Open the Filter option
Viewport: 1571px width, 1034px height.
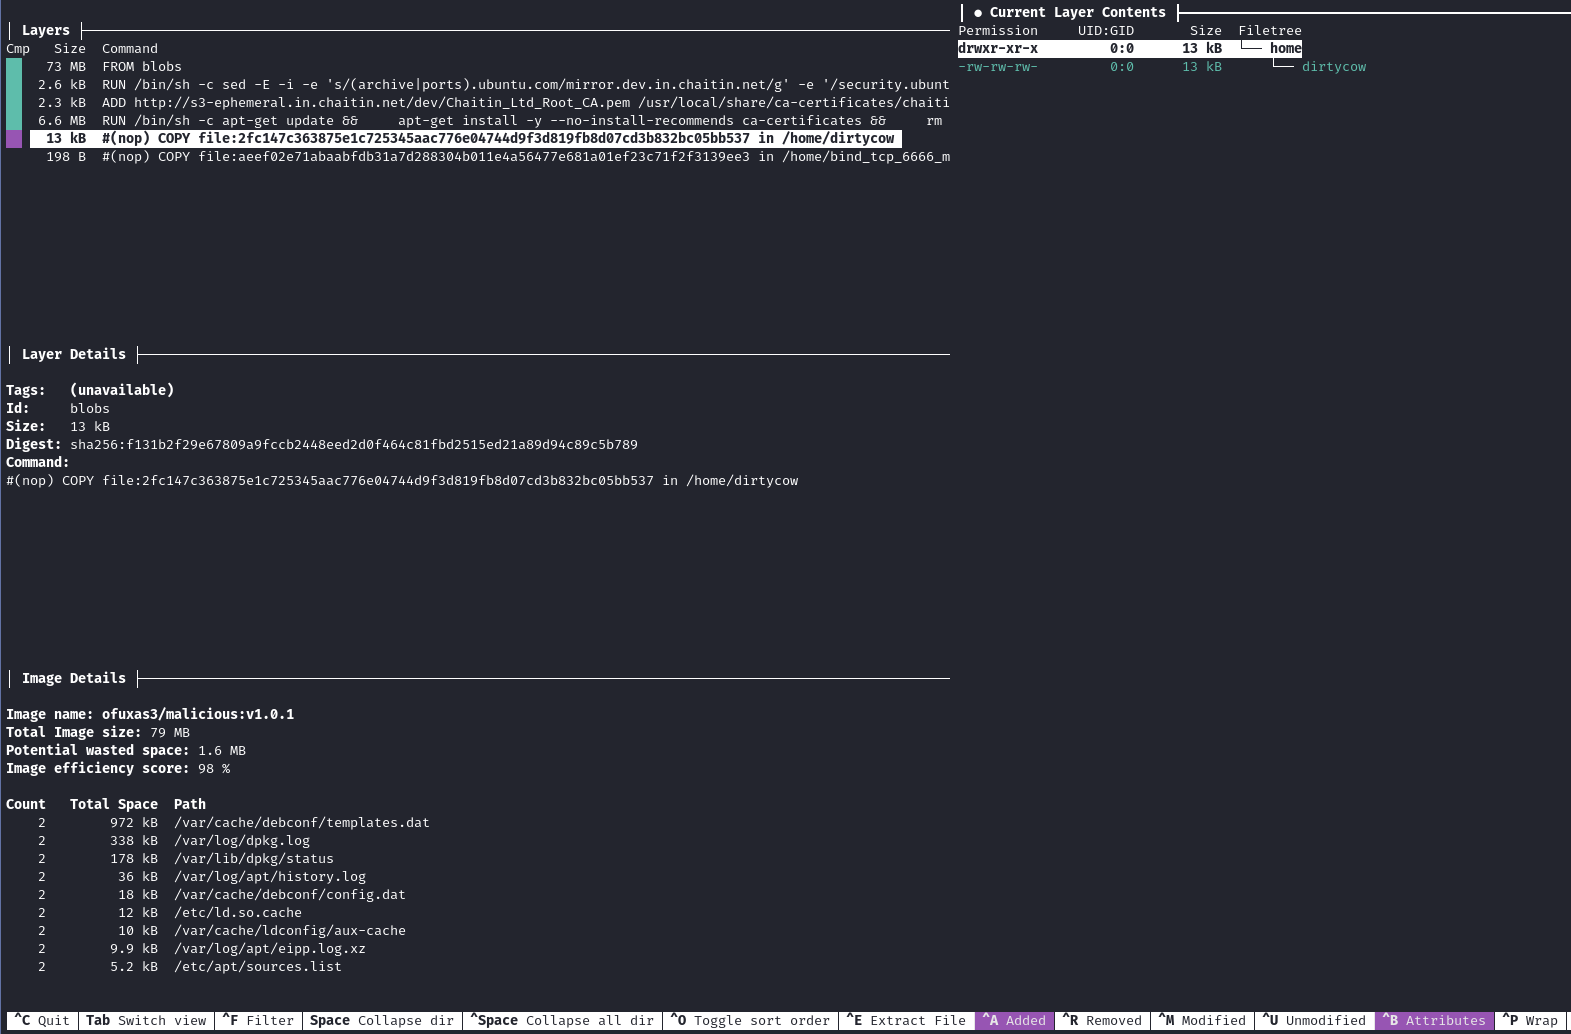click(x=258, y=1021)
